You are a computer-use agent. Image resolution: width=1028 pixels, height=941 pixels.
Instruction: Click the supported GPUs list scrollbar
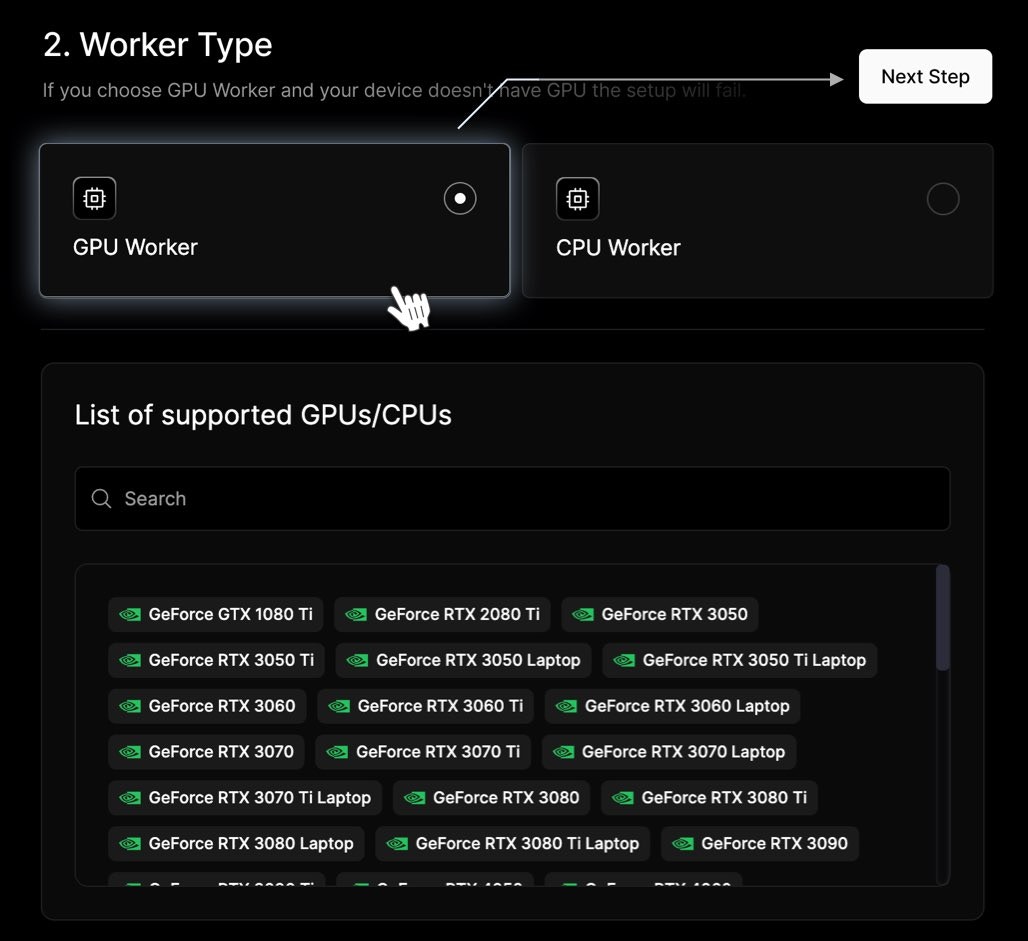point(943,617)
